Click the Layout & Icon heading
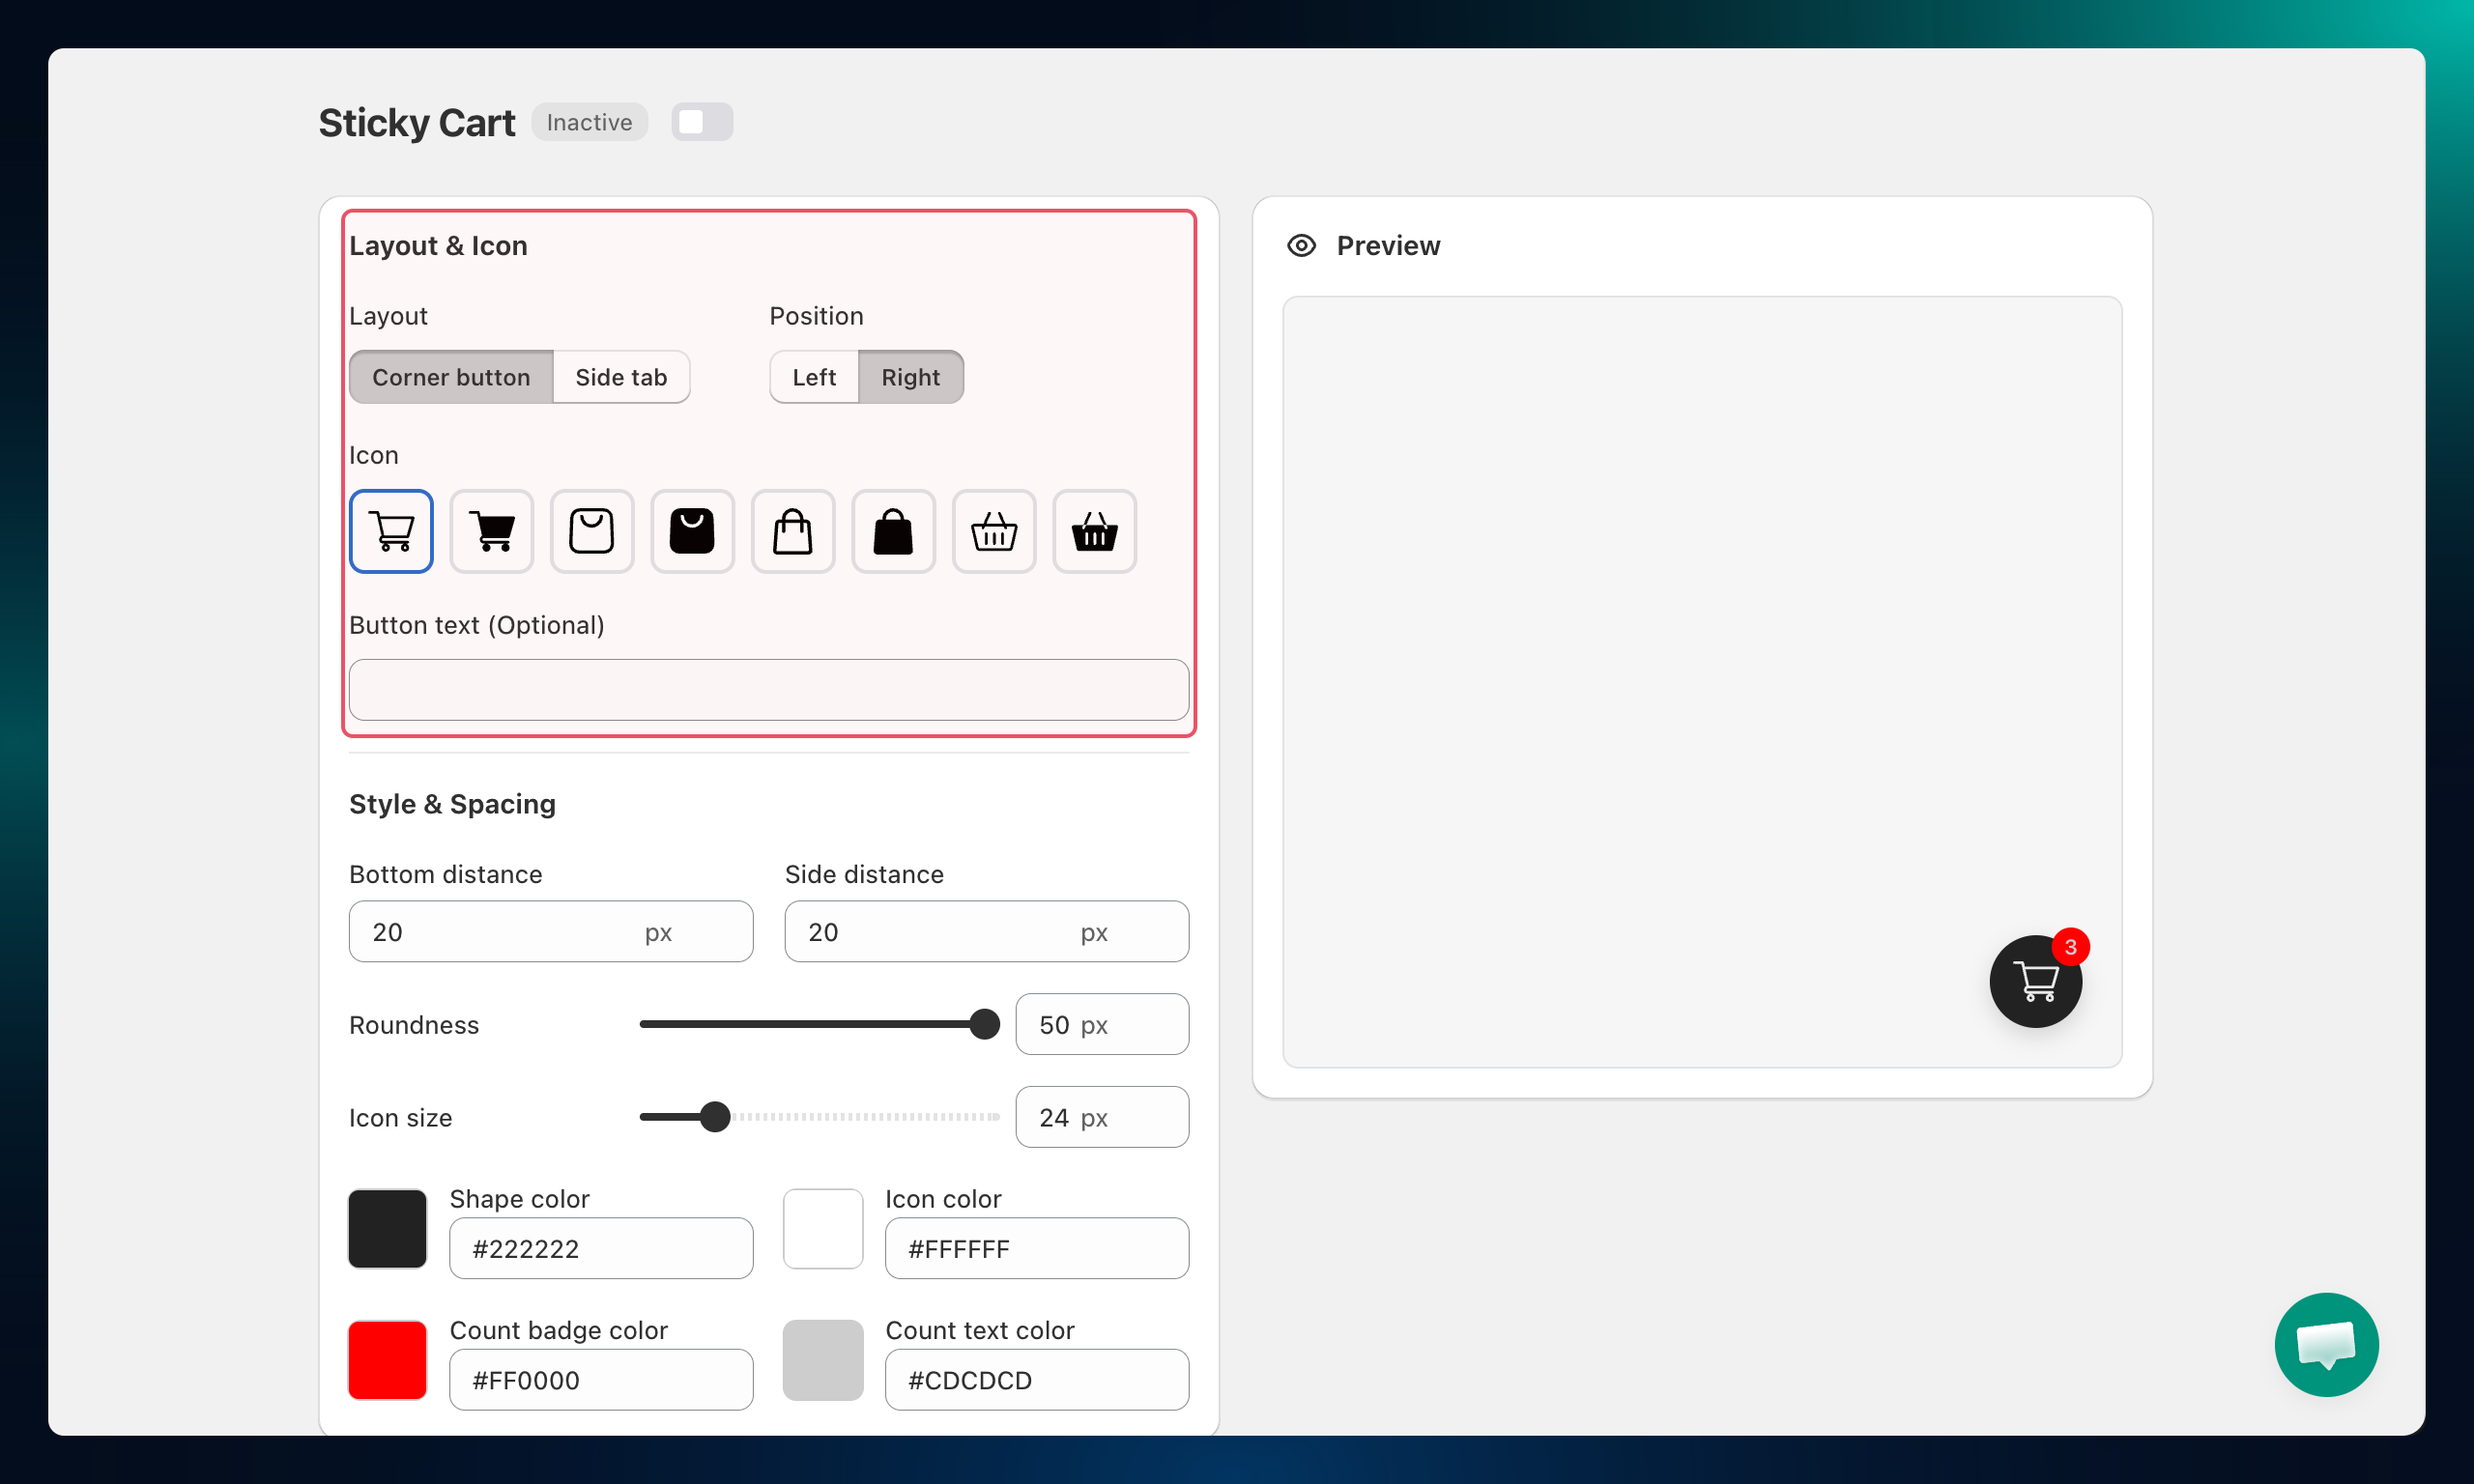Screen dimensions: 2474x1484 [x=438, y=246]
